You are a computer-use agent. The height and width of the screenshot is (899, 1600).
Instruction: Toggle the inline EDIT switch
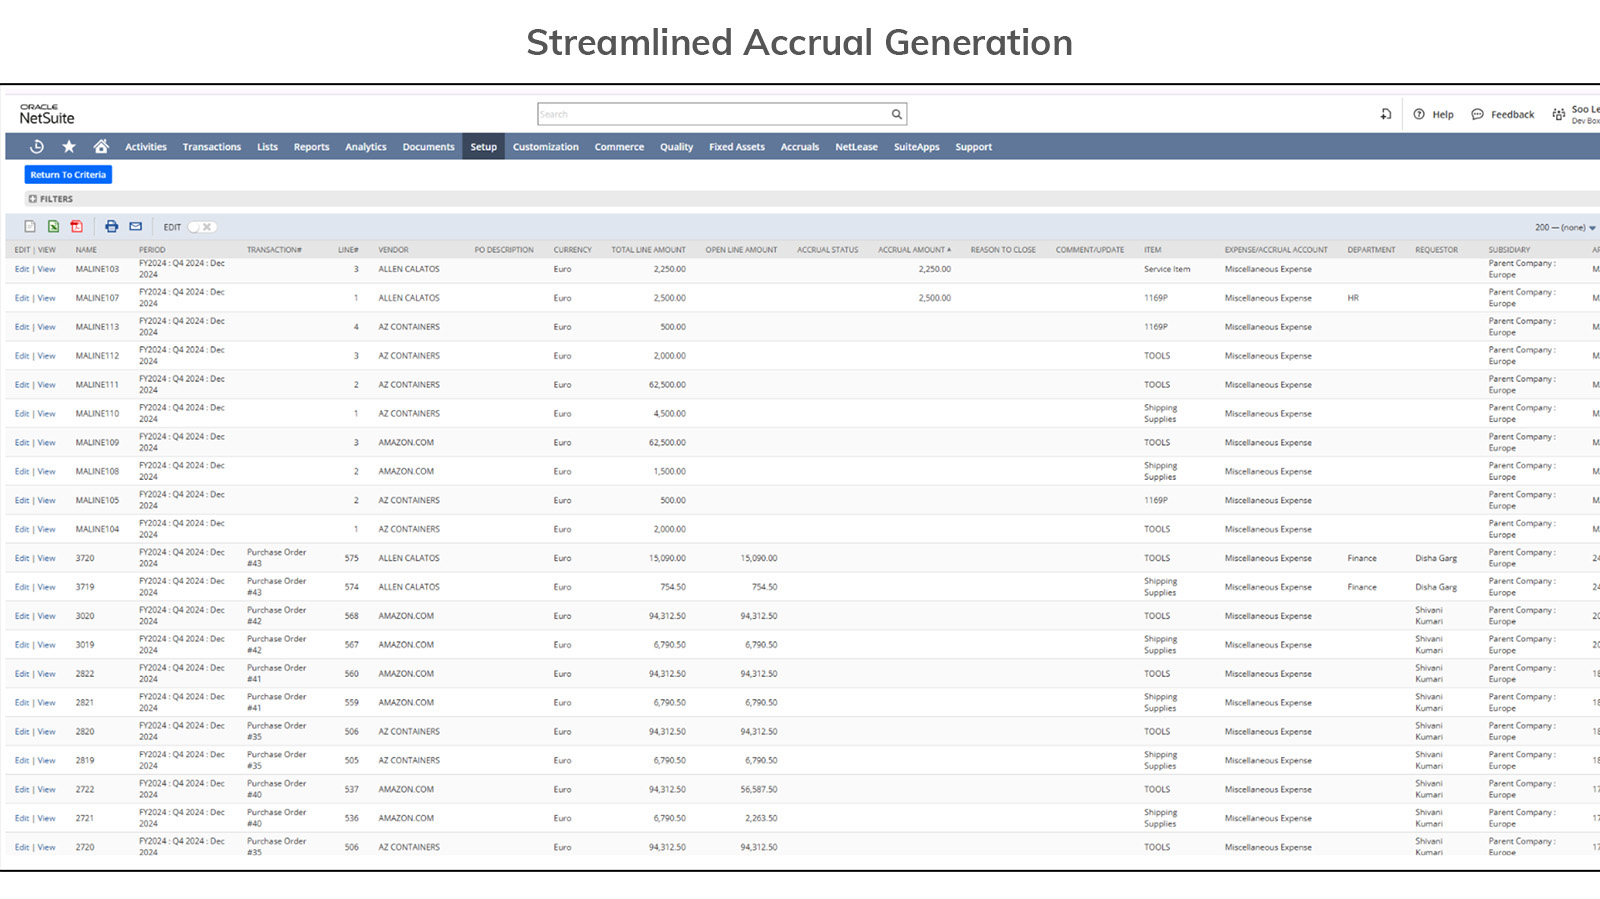[202, 227]
